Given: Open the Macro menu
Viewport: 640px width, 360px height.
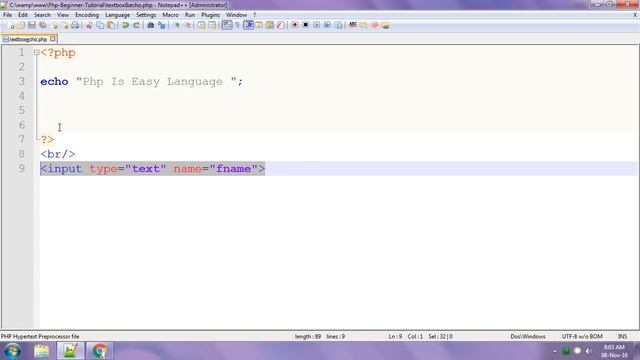Looking at the screenshot, I should (170, 15).
